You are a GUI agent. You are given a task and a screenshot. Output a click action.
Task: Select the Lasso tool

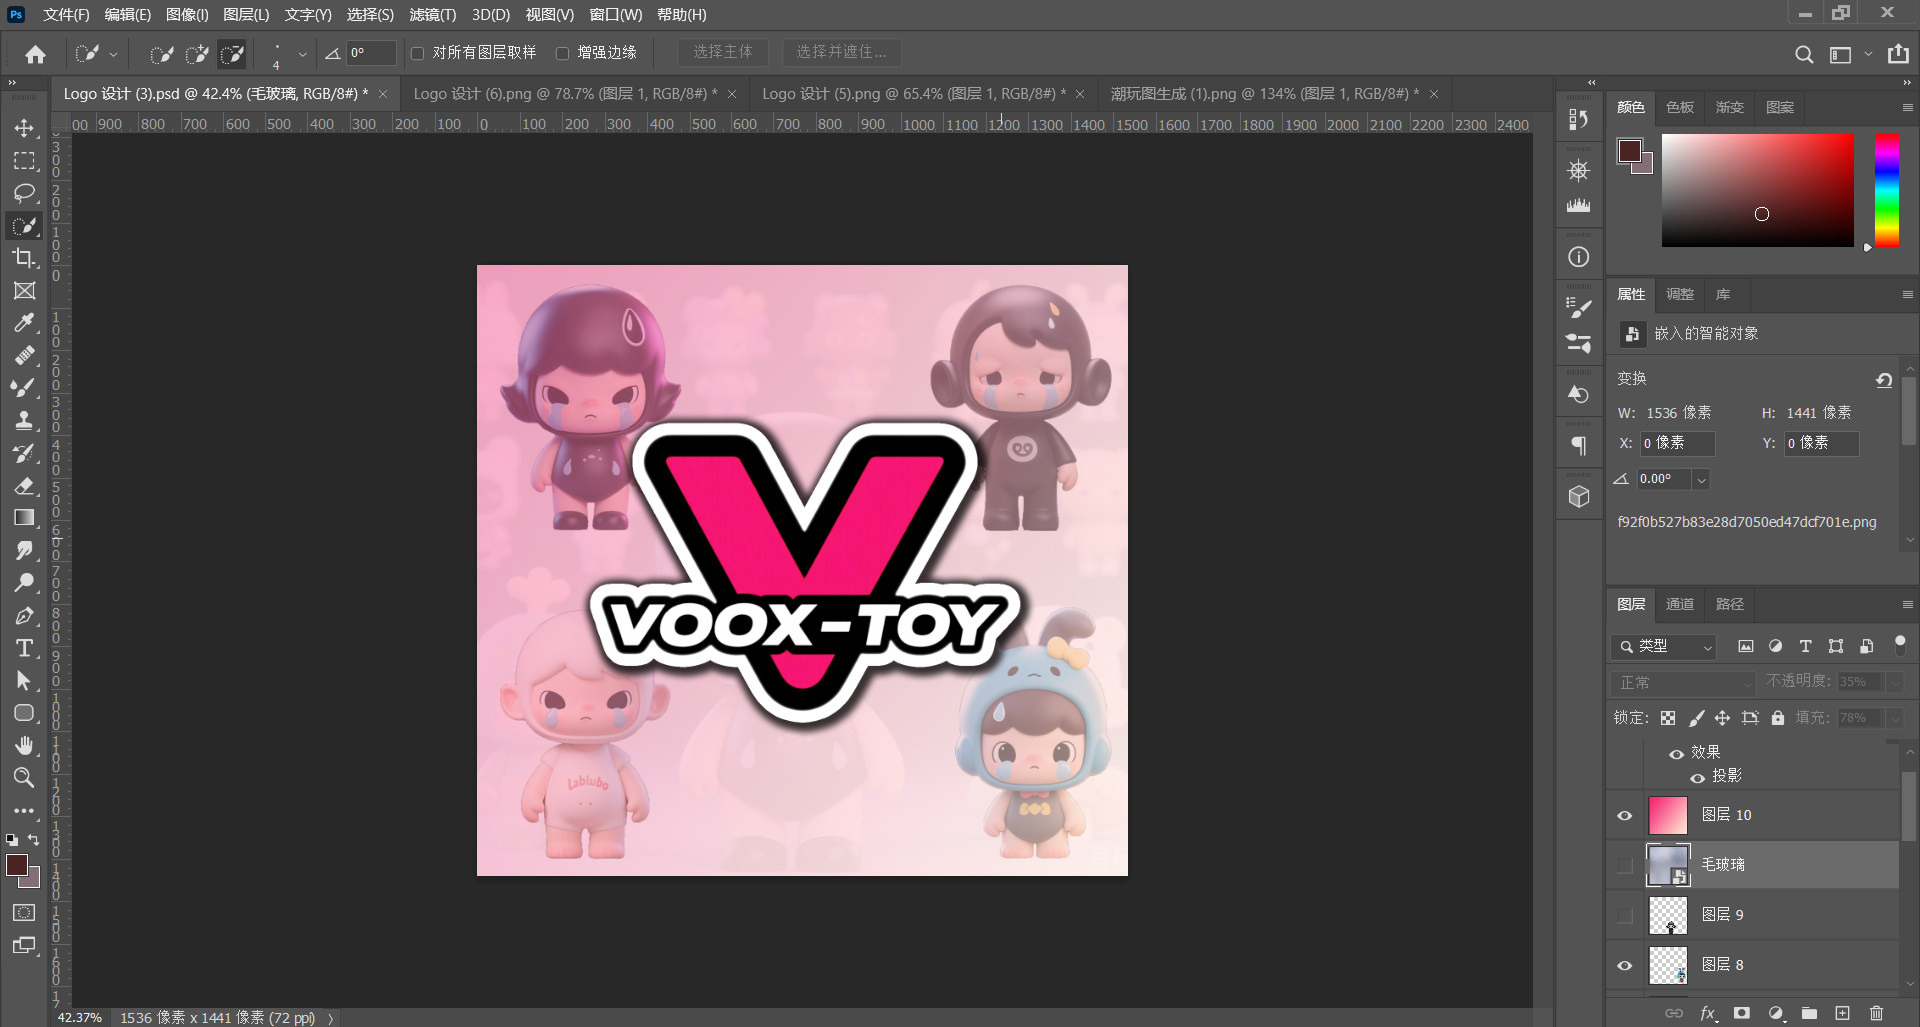coord(24,193)
